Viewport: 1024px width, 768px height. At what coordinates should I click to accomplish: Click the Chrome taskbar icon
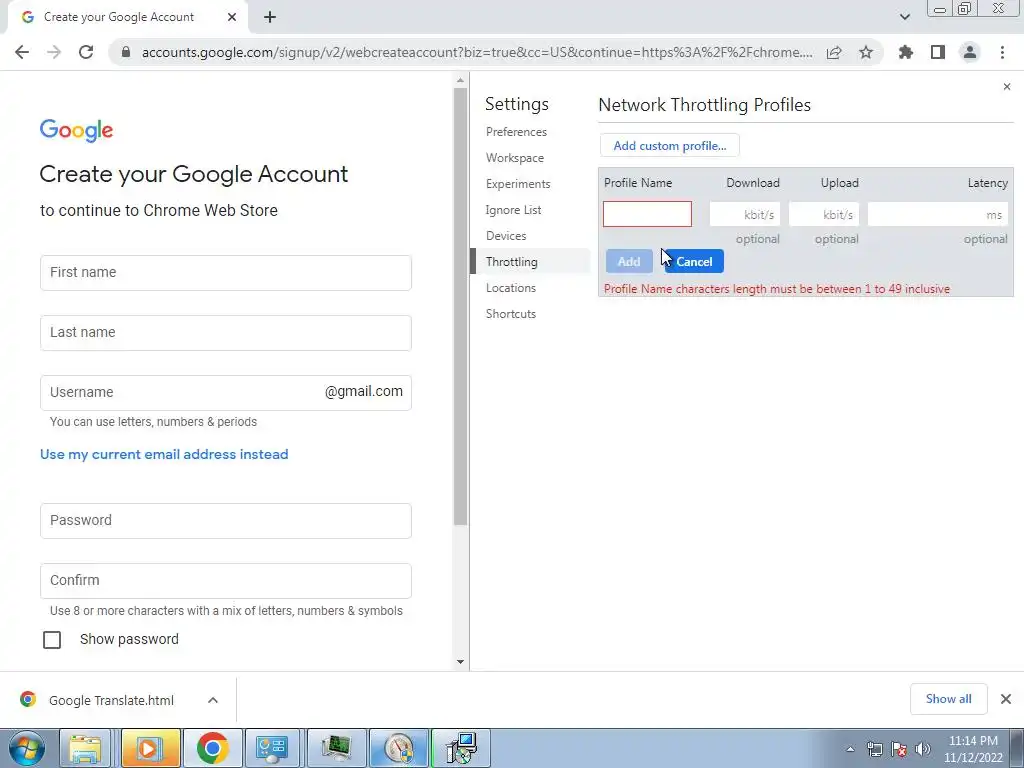pyautogui.click(x=212, y=748)
